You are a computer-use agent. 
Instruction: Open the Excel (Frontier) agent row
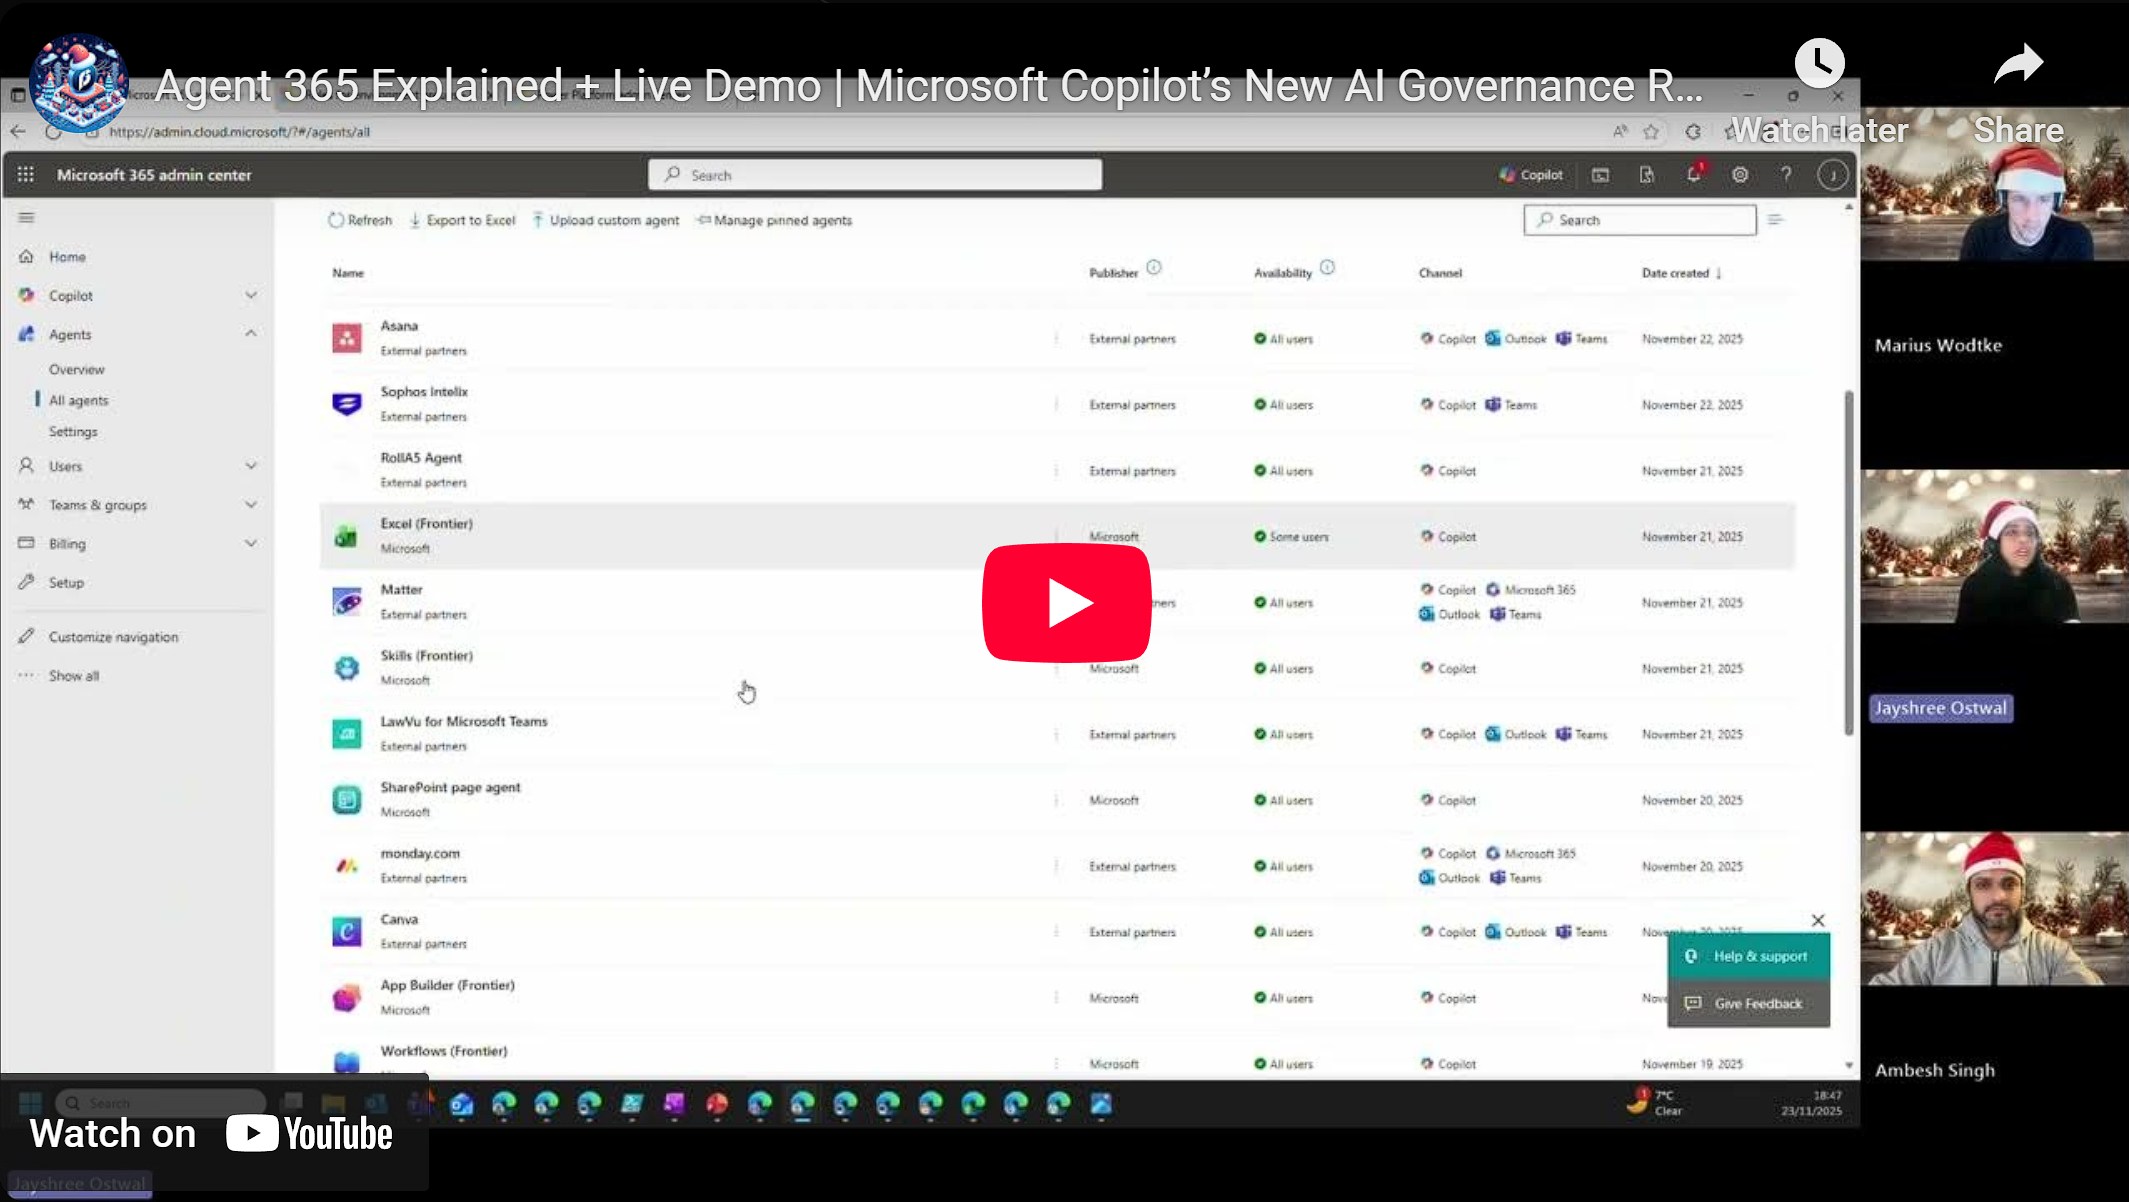pos(426,524)
